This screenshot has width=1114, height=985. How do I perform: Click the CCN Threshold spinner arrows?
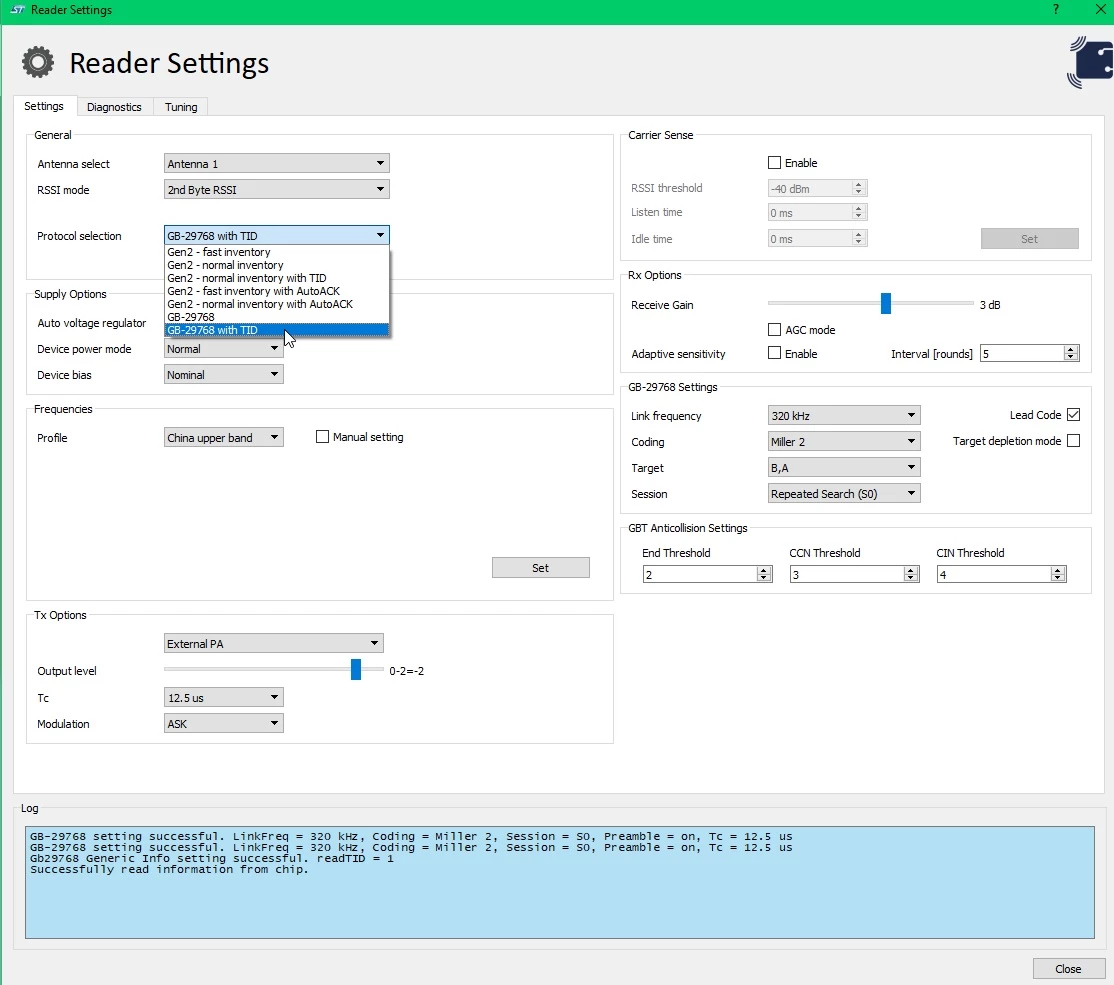912,574
